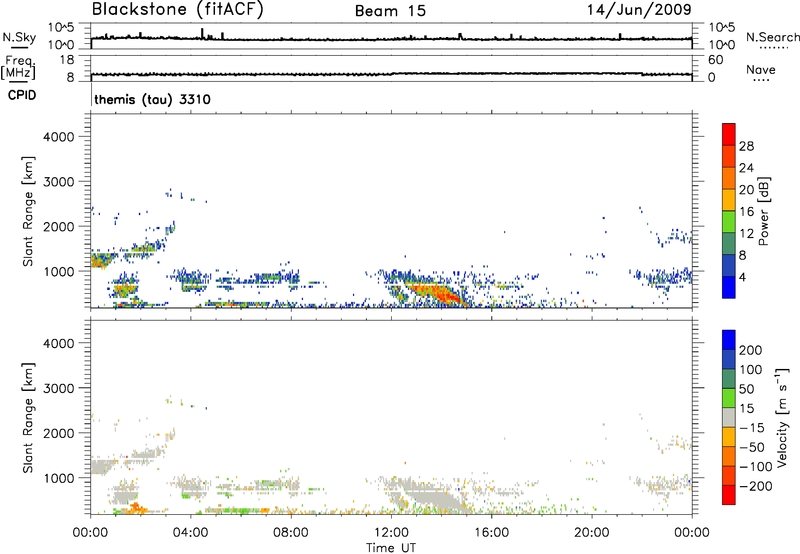Click the '12:00' time axis label
Viewport: 800px width, 554px height.
tap(391, 533)
